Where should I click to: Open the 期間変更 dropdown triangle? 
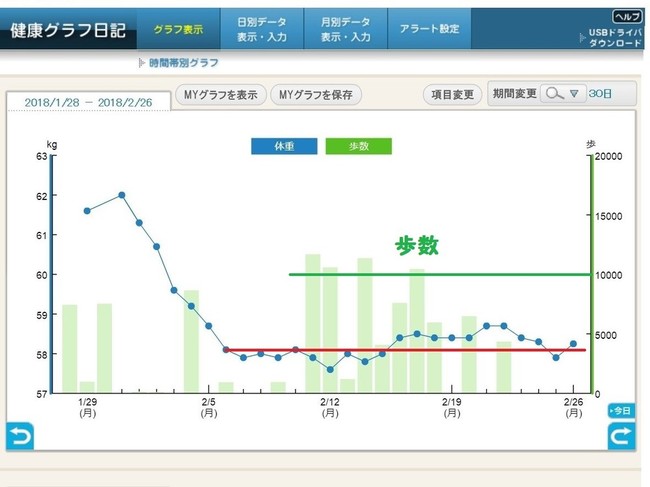(x=574, y=94)
